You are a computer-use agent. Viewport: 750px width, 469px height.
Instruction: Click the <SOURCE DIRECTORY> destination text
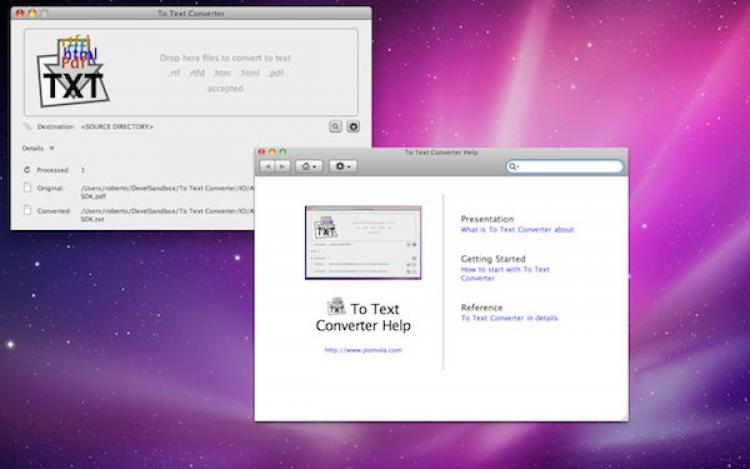(x=117, y=127)
